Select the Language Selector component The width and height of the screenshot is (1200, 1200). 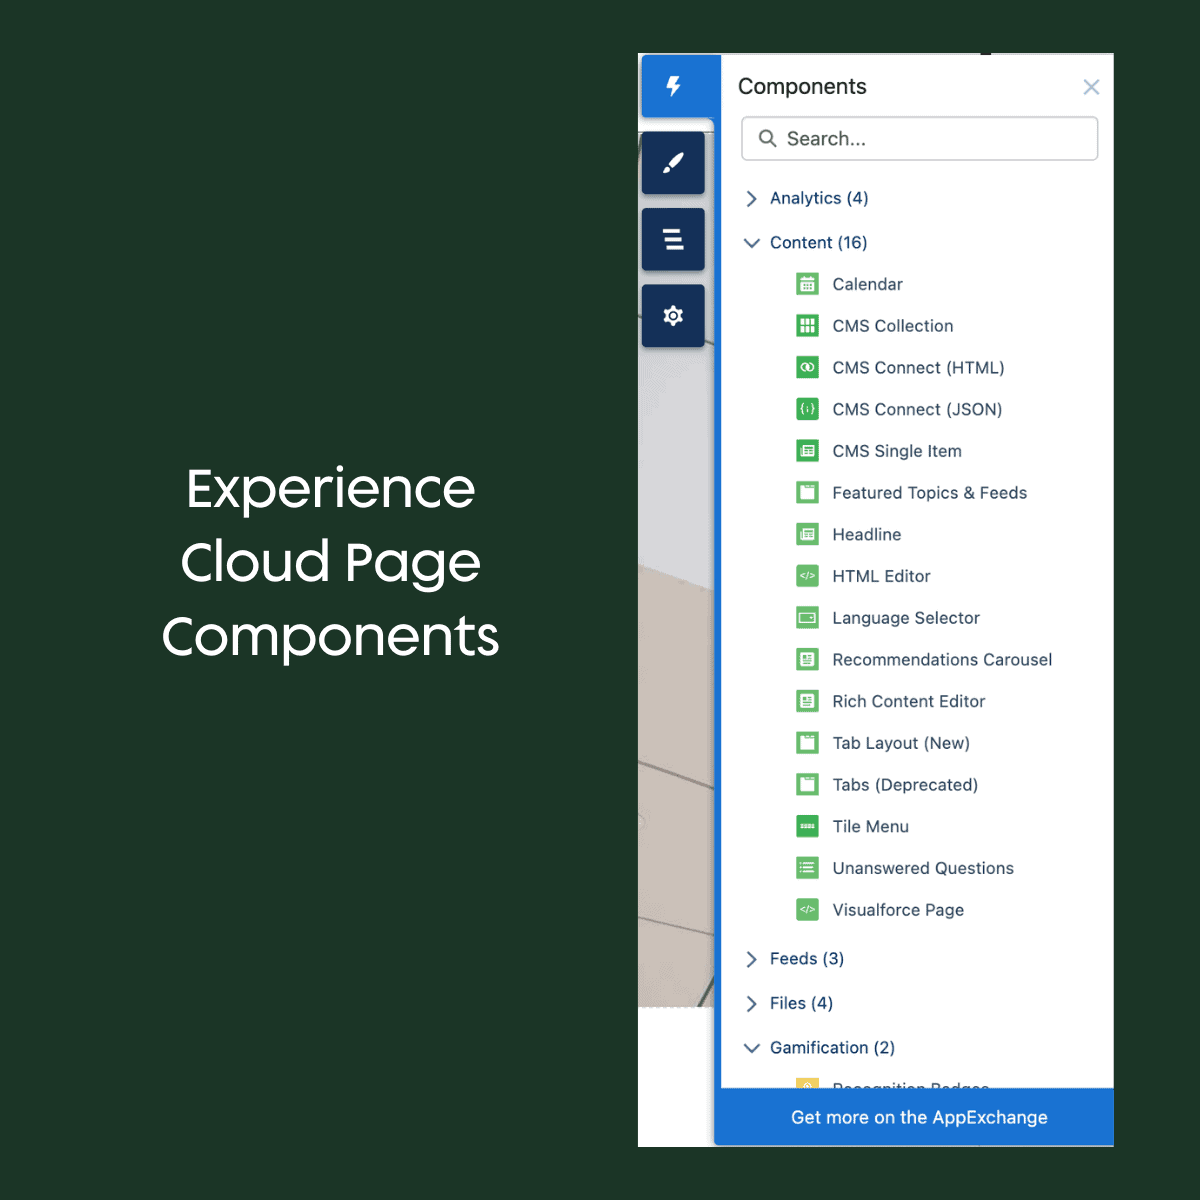point(905,618)
